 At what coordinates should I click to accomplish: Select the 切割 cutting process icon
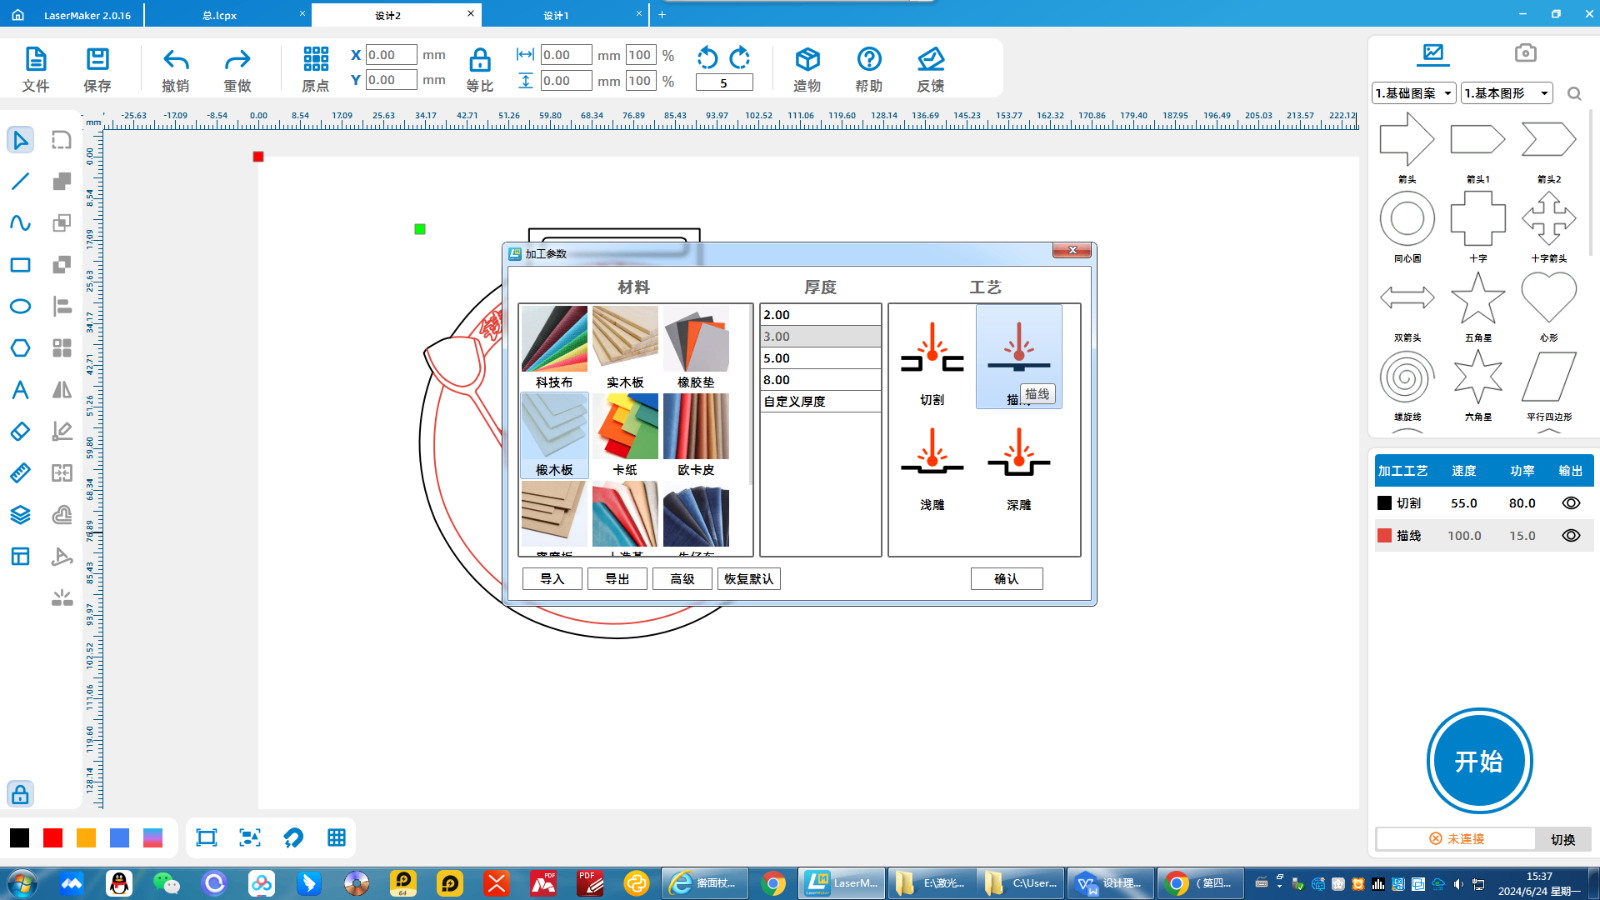pos(931,353)
